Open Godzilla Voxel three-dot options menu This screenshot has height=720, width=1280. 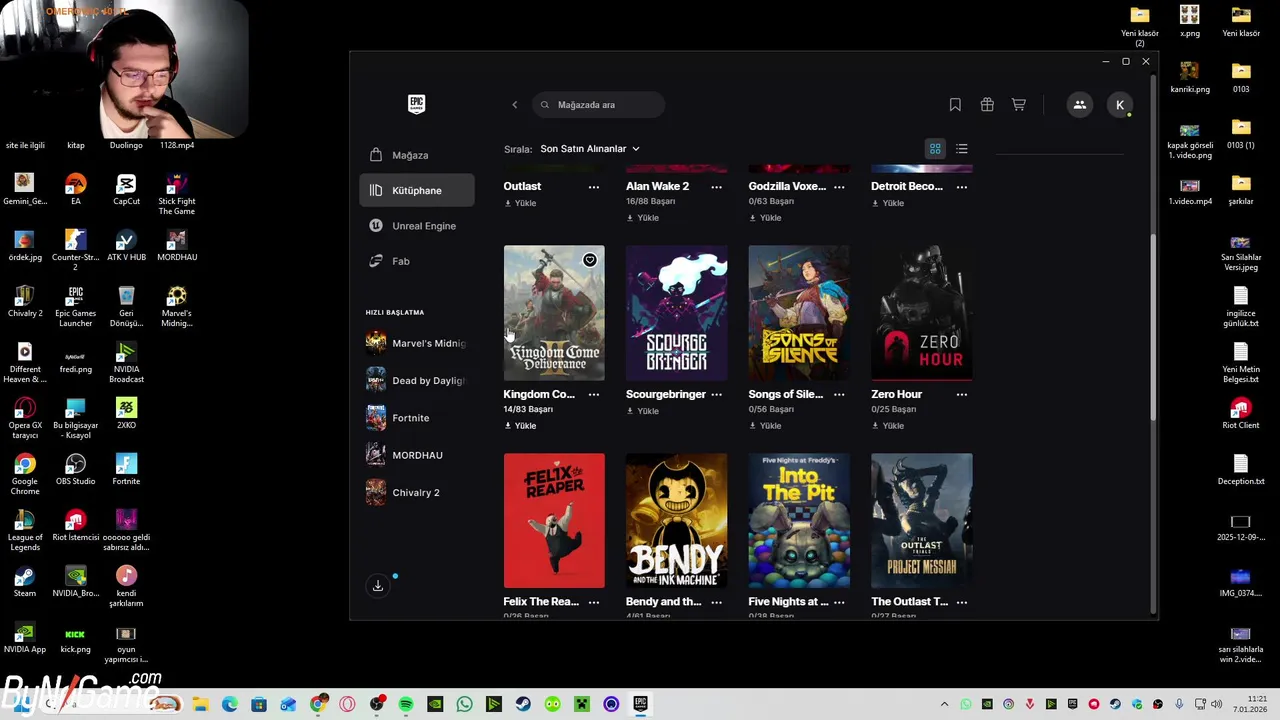pyautogui.click(x=839, y=187)
